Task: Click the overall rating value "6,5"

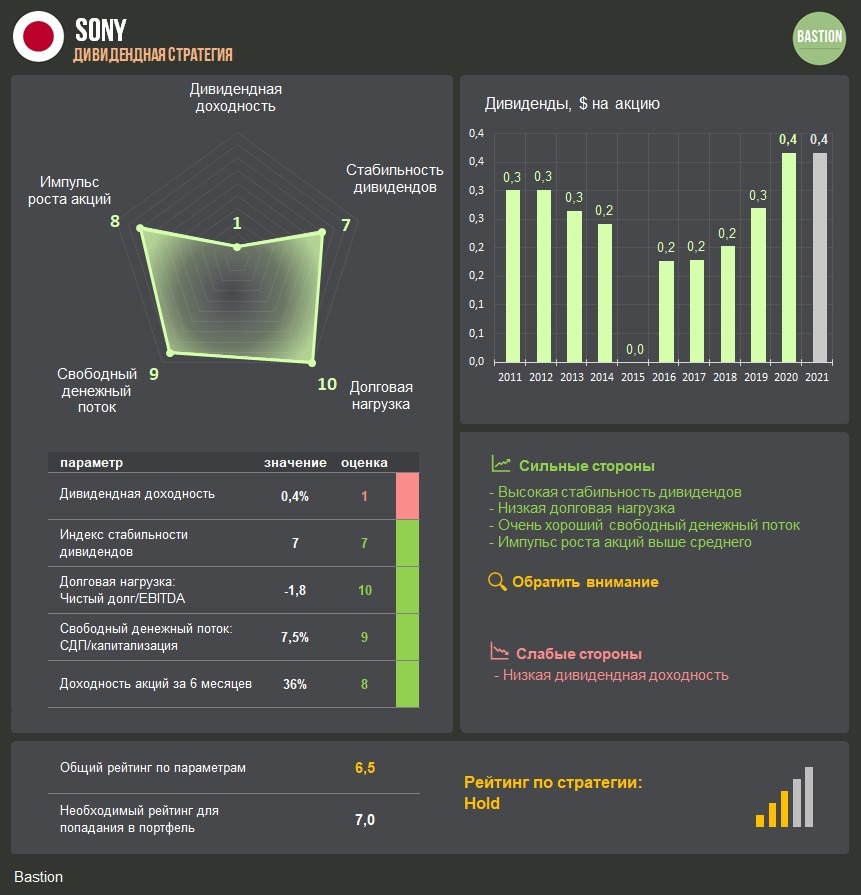Action: click(x=365, y=768)
